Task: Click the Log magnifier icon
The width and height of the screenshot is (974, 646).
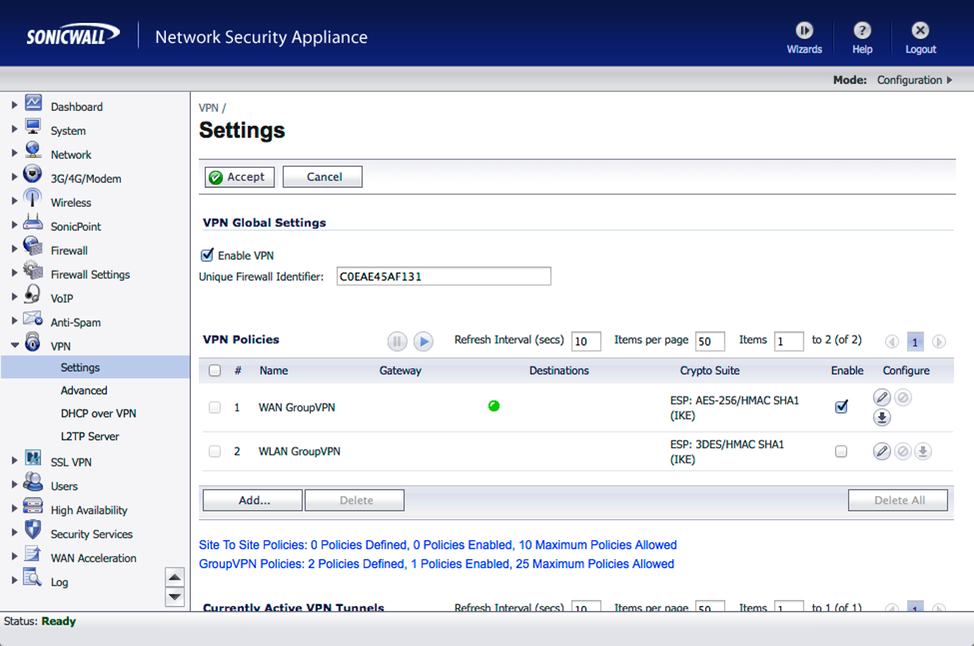Action: 33,577
